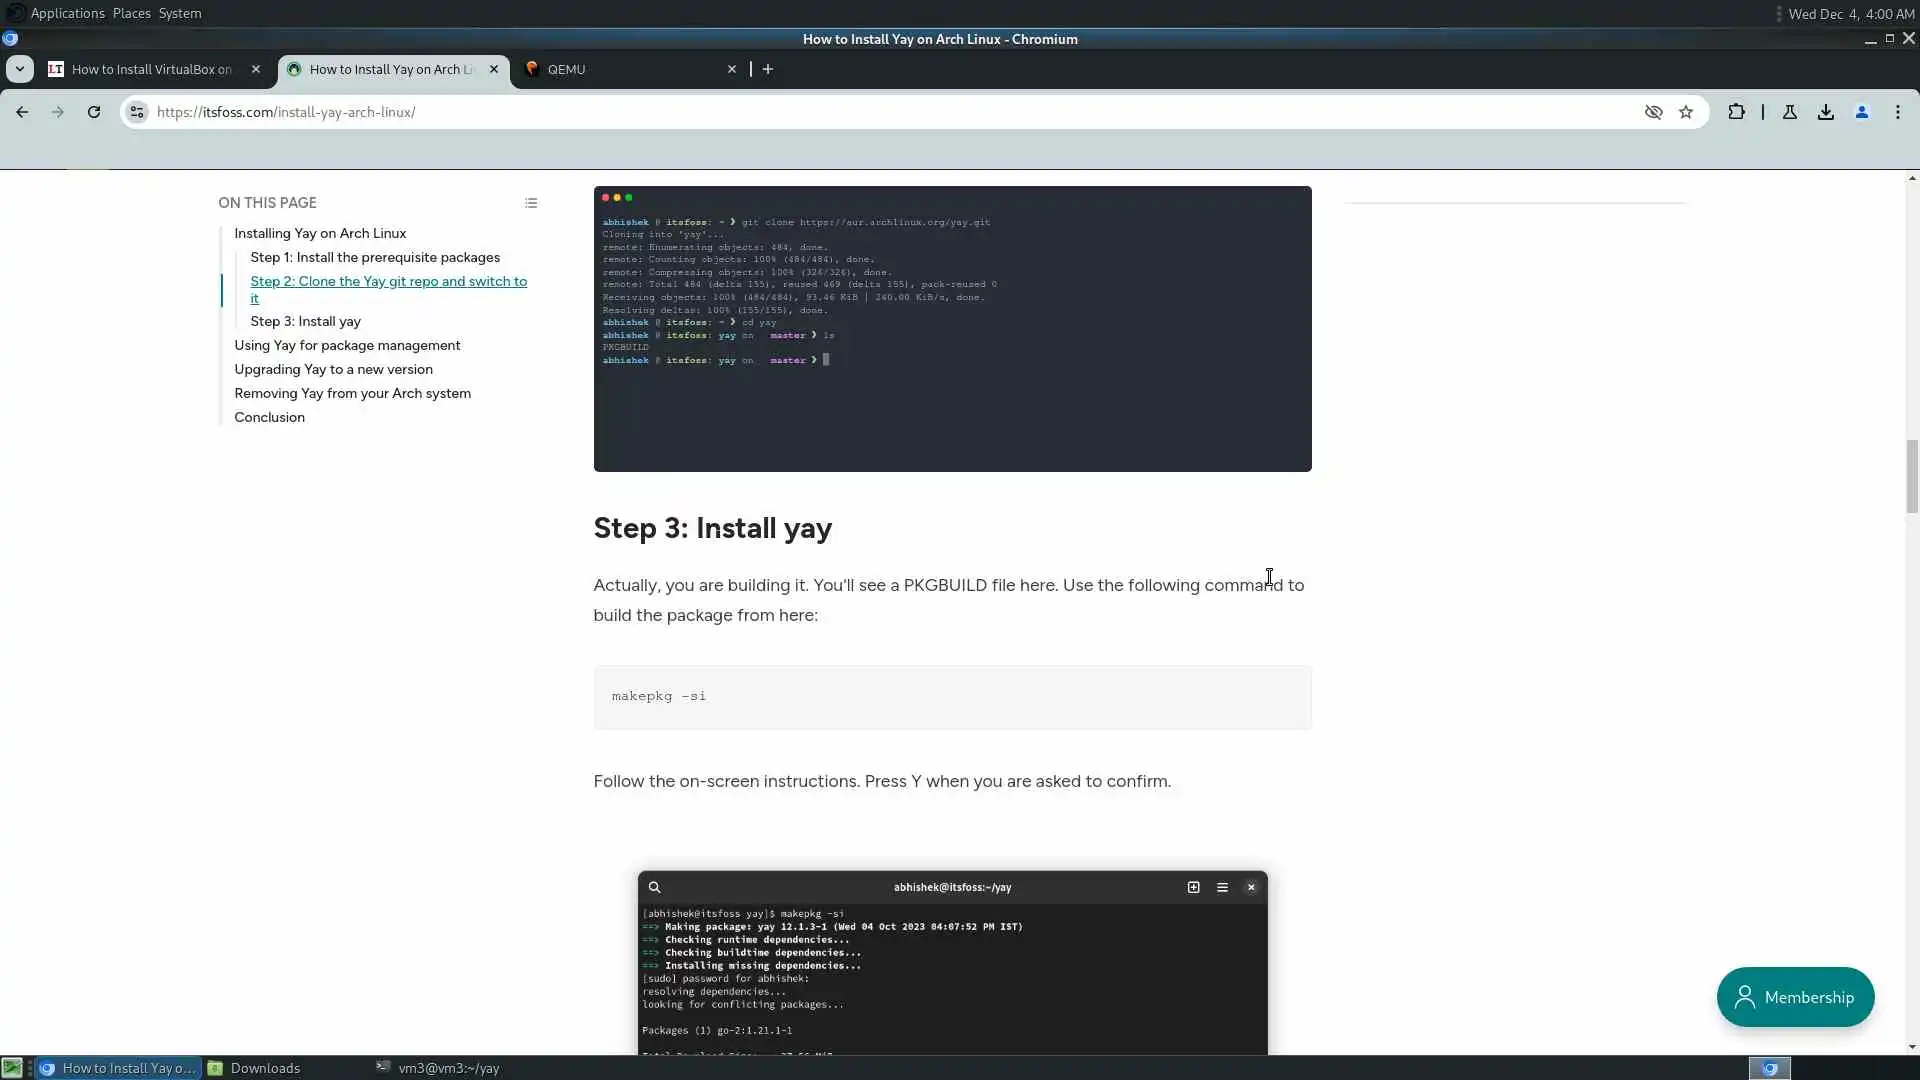Open the Chrome Labs flask icon
The width and height of the screenshot is (1920, 1080).
[x=1790, y=112]
